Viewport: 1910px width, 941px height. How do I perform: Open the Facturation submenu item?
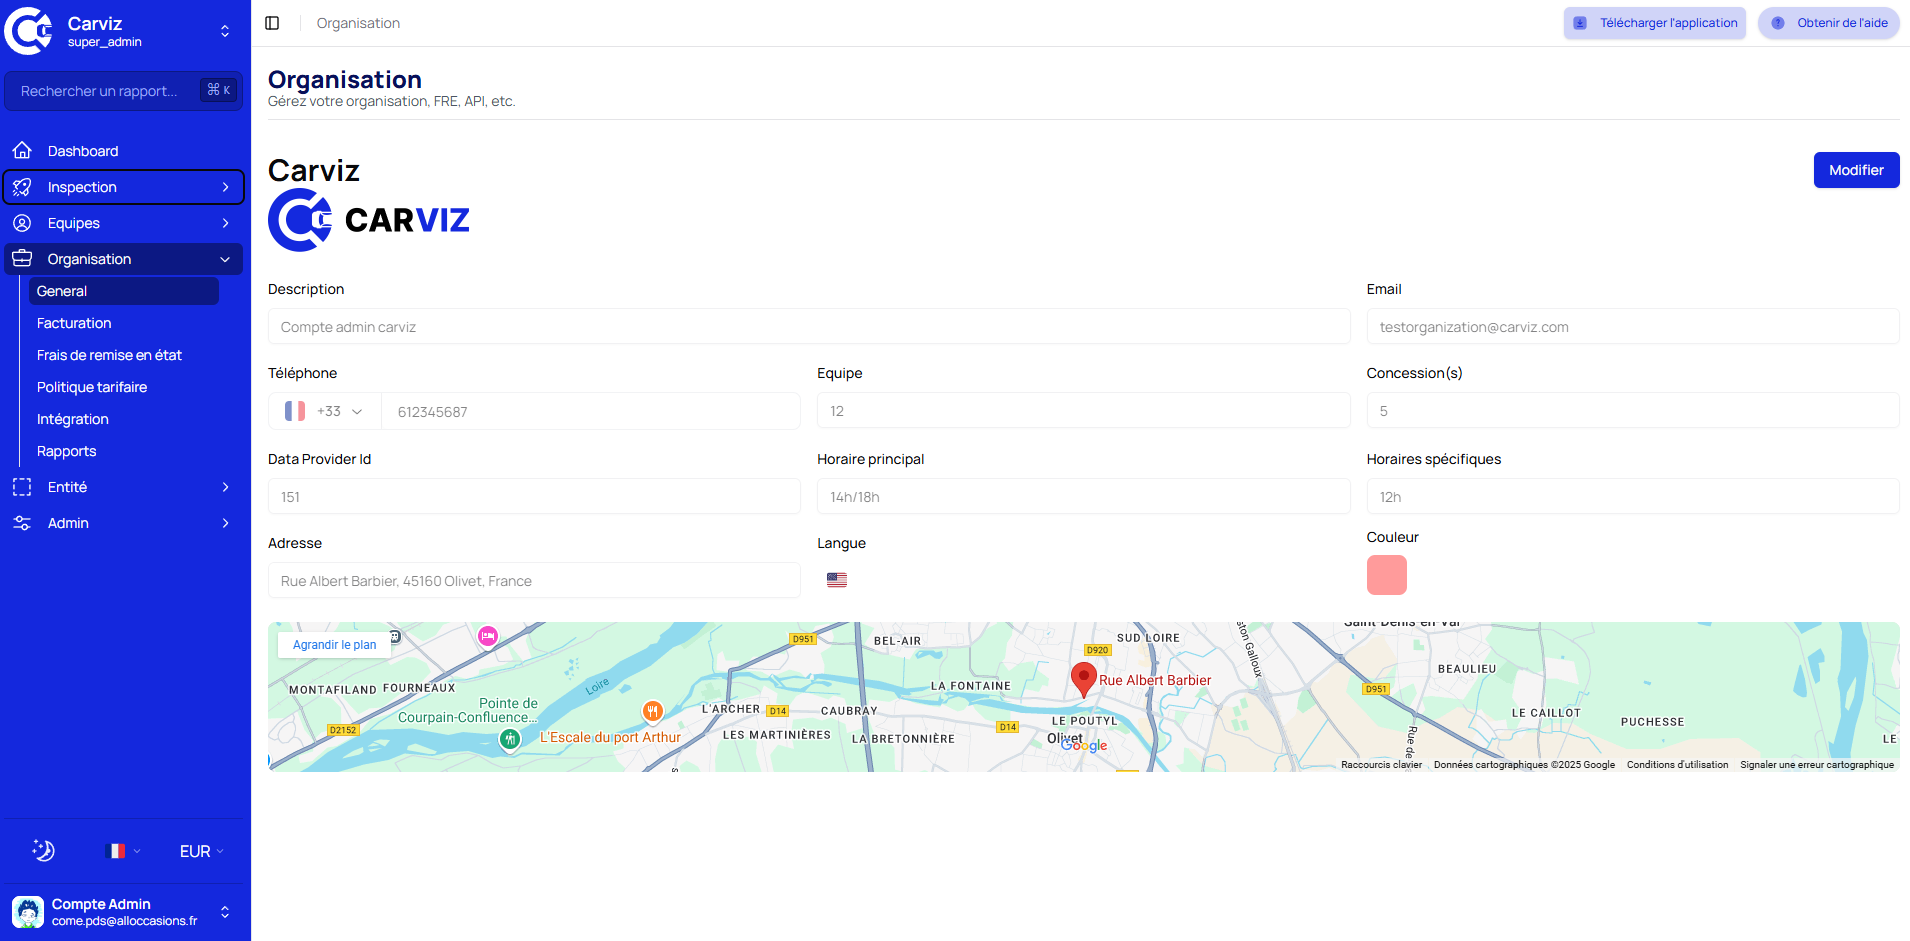coord(124,323)
